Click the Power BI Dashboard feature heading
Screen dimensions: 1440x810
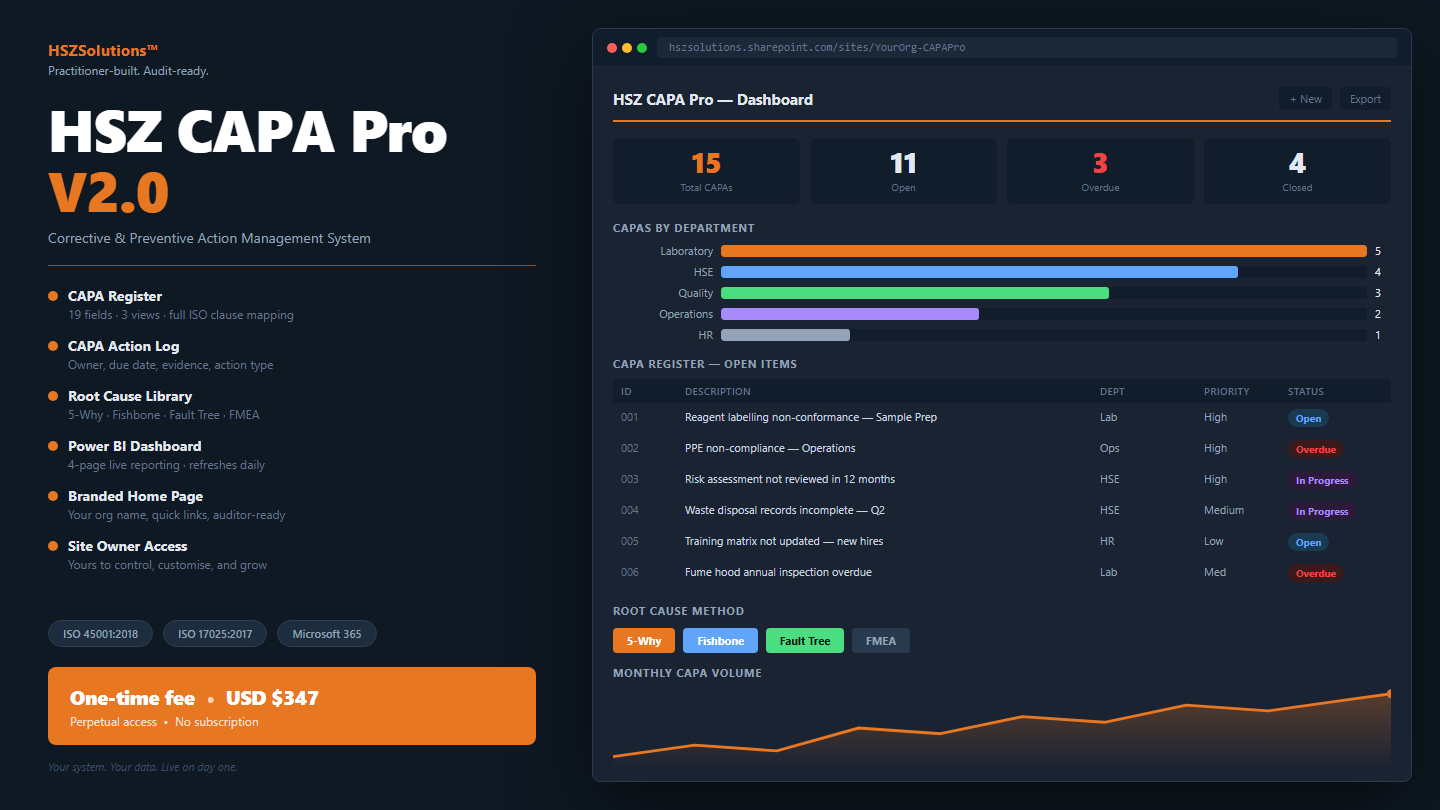pos(135,446)
